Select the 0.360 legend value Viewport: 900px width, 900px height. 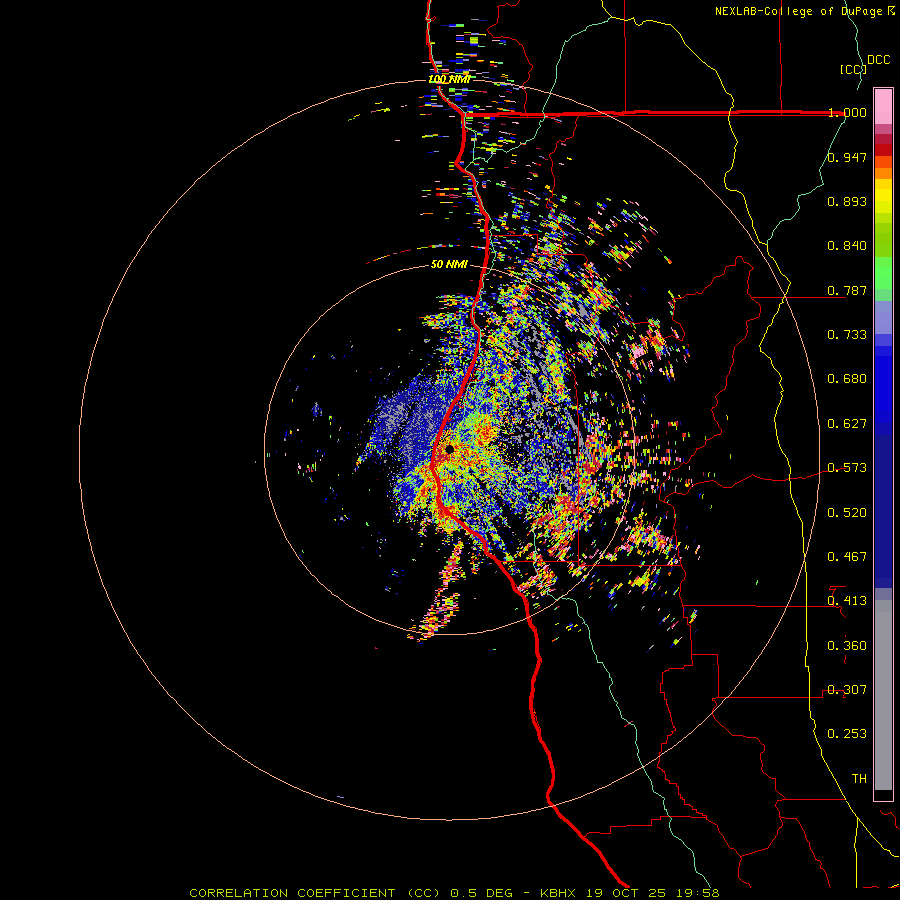[x=847, y=646]
